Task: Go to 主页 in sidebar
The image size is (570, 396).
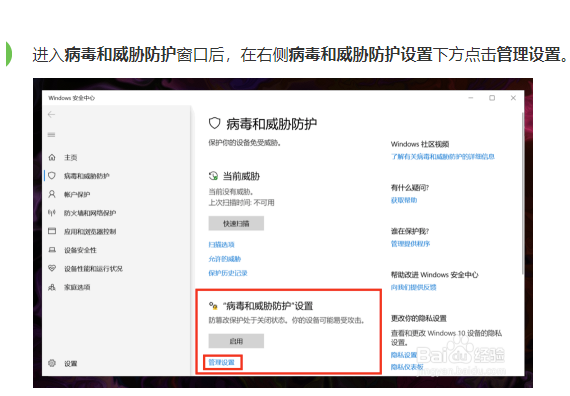Action: pos(71,157)
